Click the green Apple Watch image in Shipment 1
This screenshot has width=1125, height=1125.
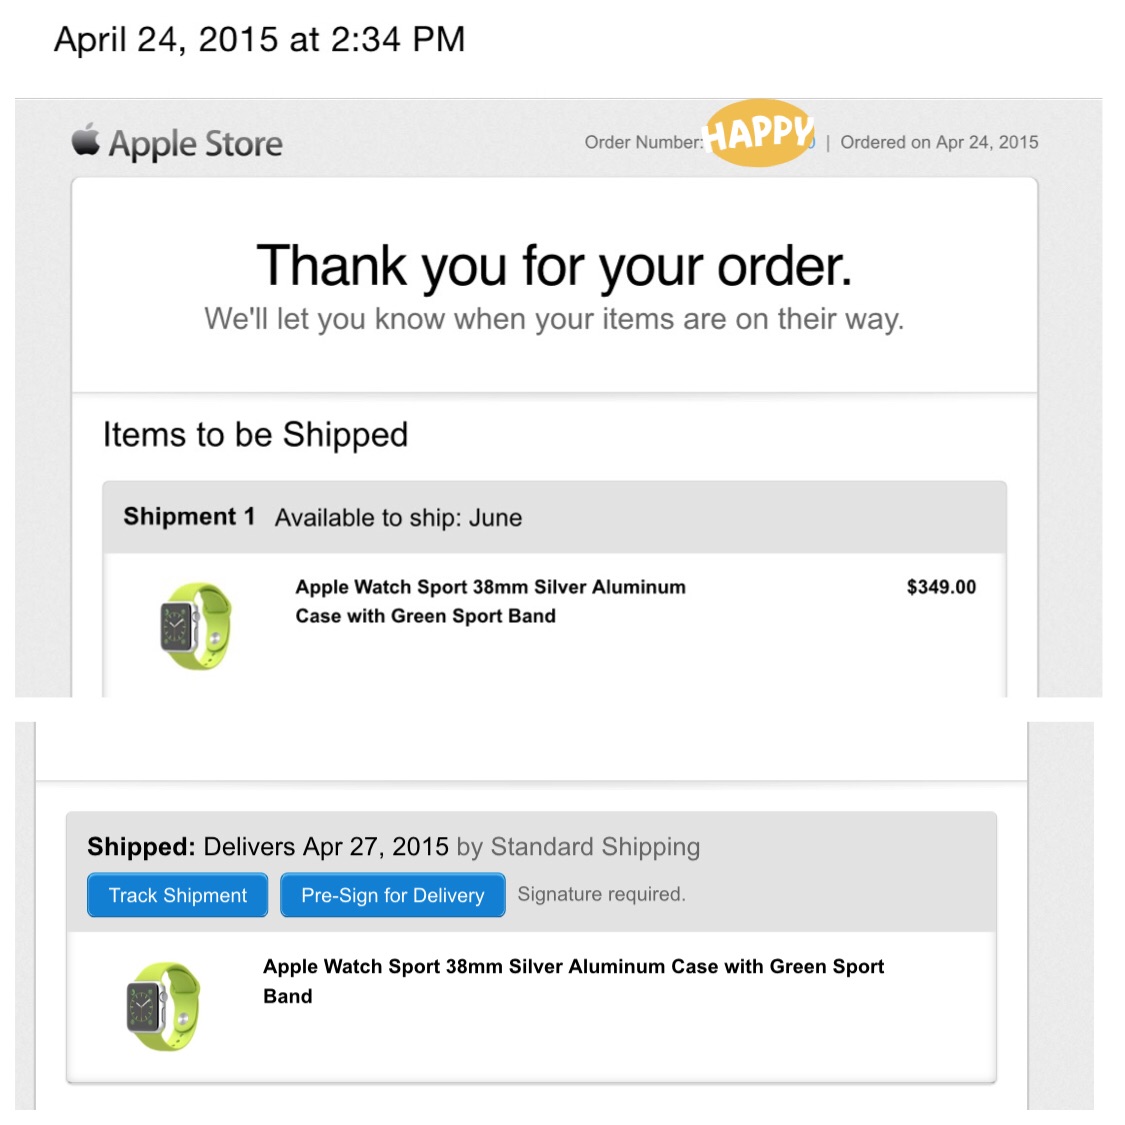pyautogui.click(x=195, y=626)
